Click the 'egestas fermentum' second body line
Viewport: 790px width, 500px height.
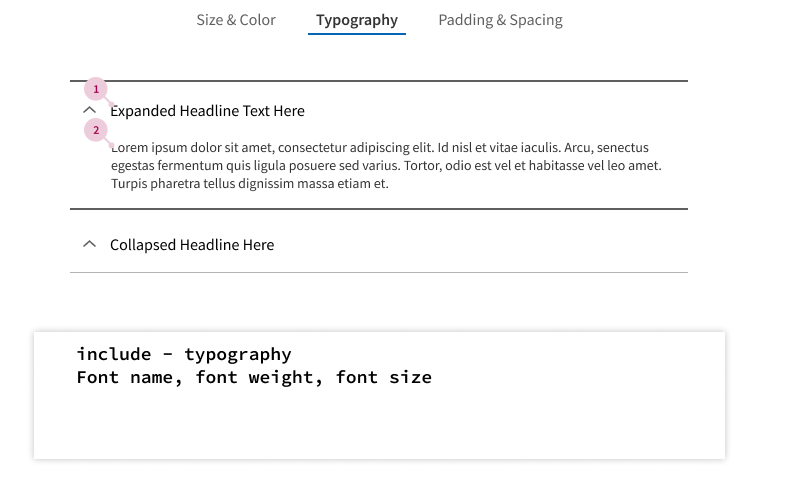click(x=386, y=165)
